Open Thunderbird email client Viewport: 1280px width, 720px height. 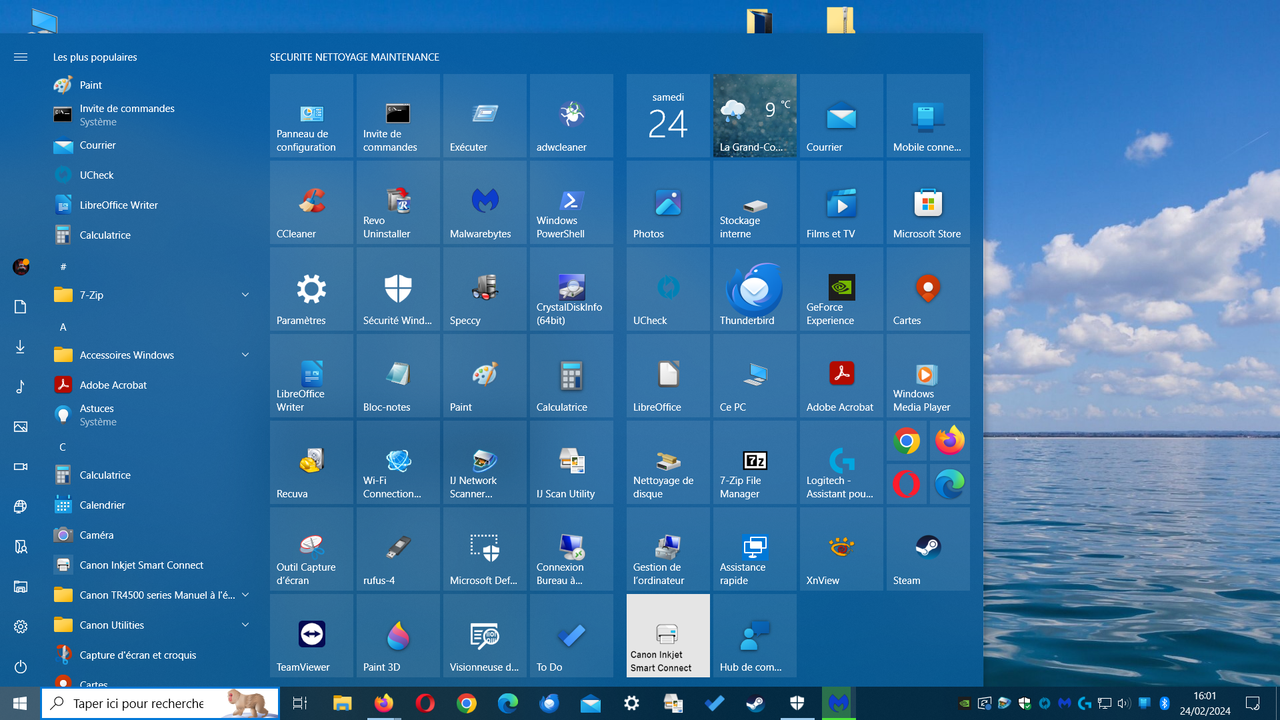(754, 290)
